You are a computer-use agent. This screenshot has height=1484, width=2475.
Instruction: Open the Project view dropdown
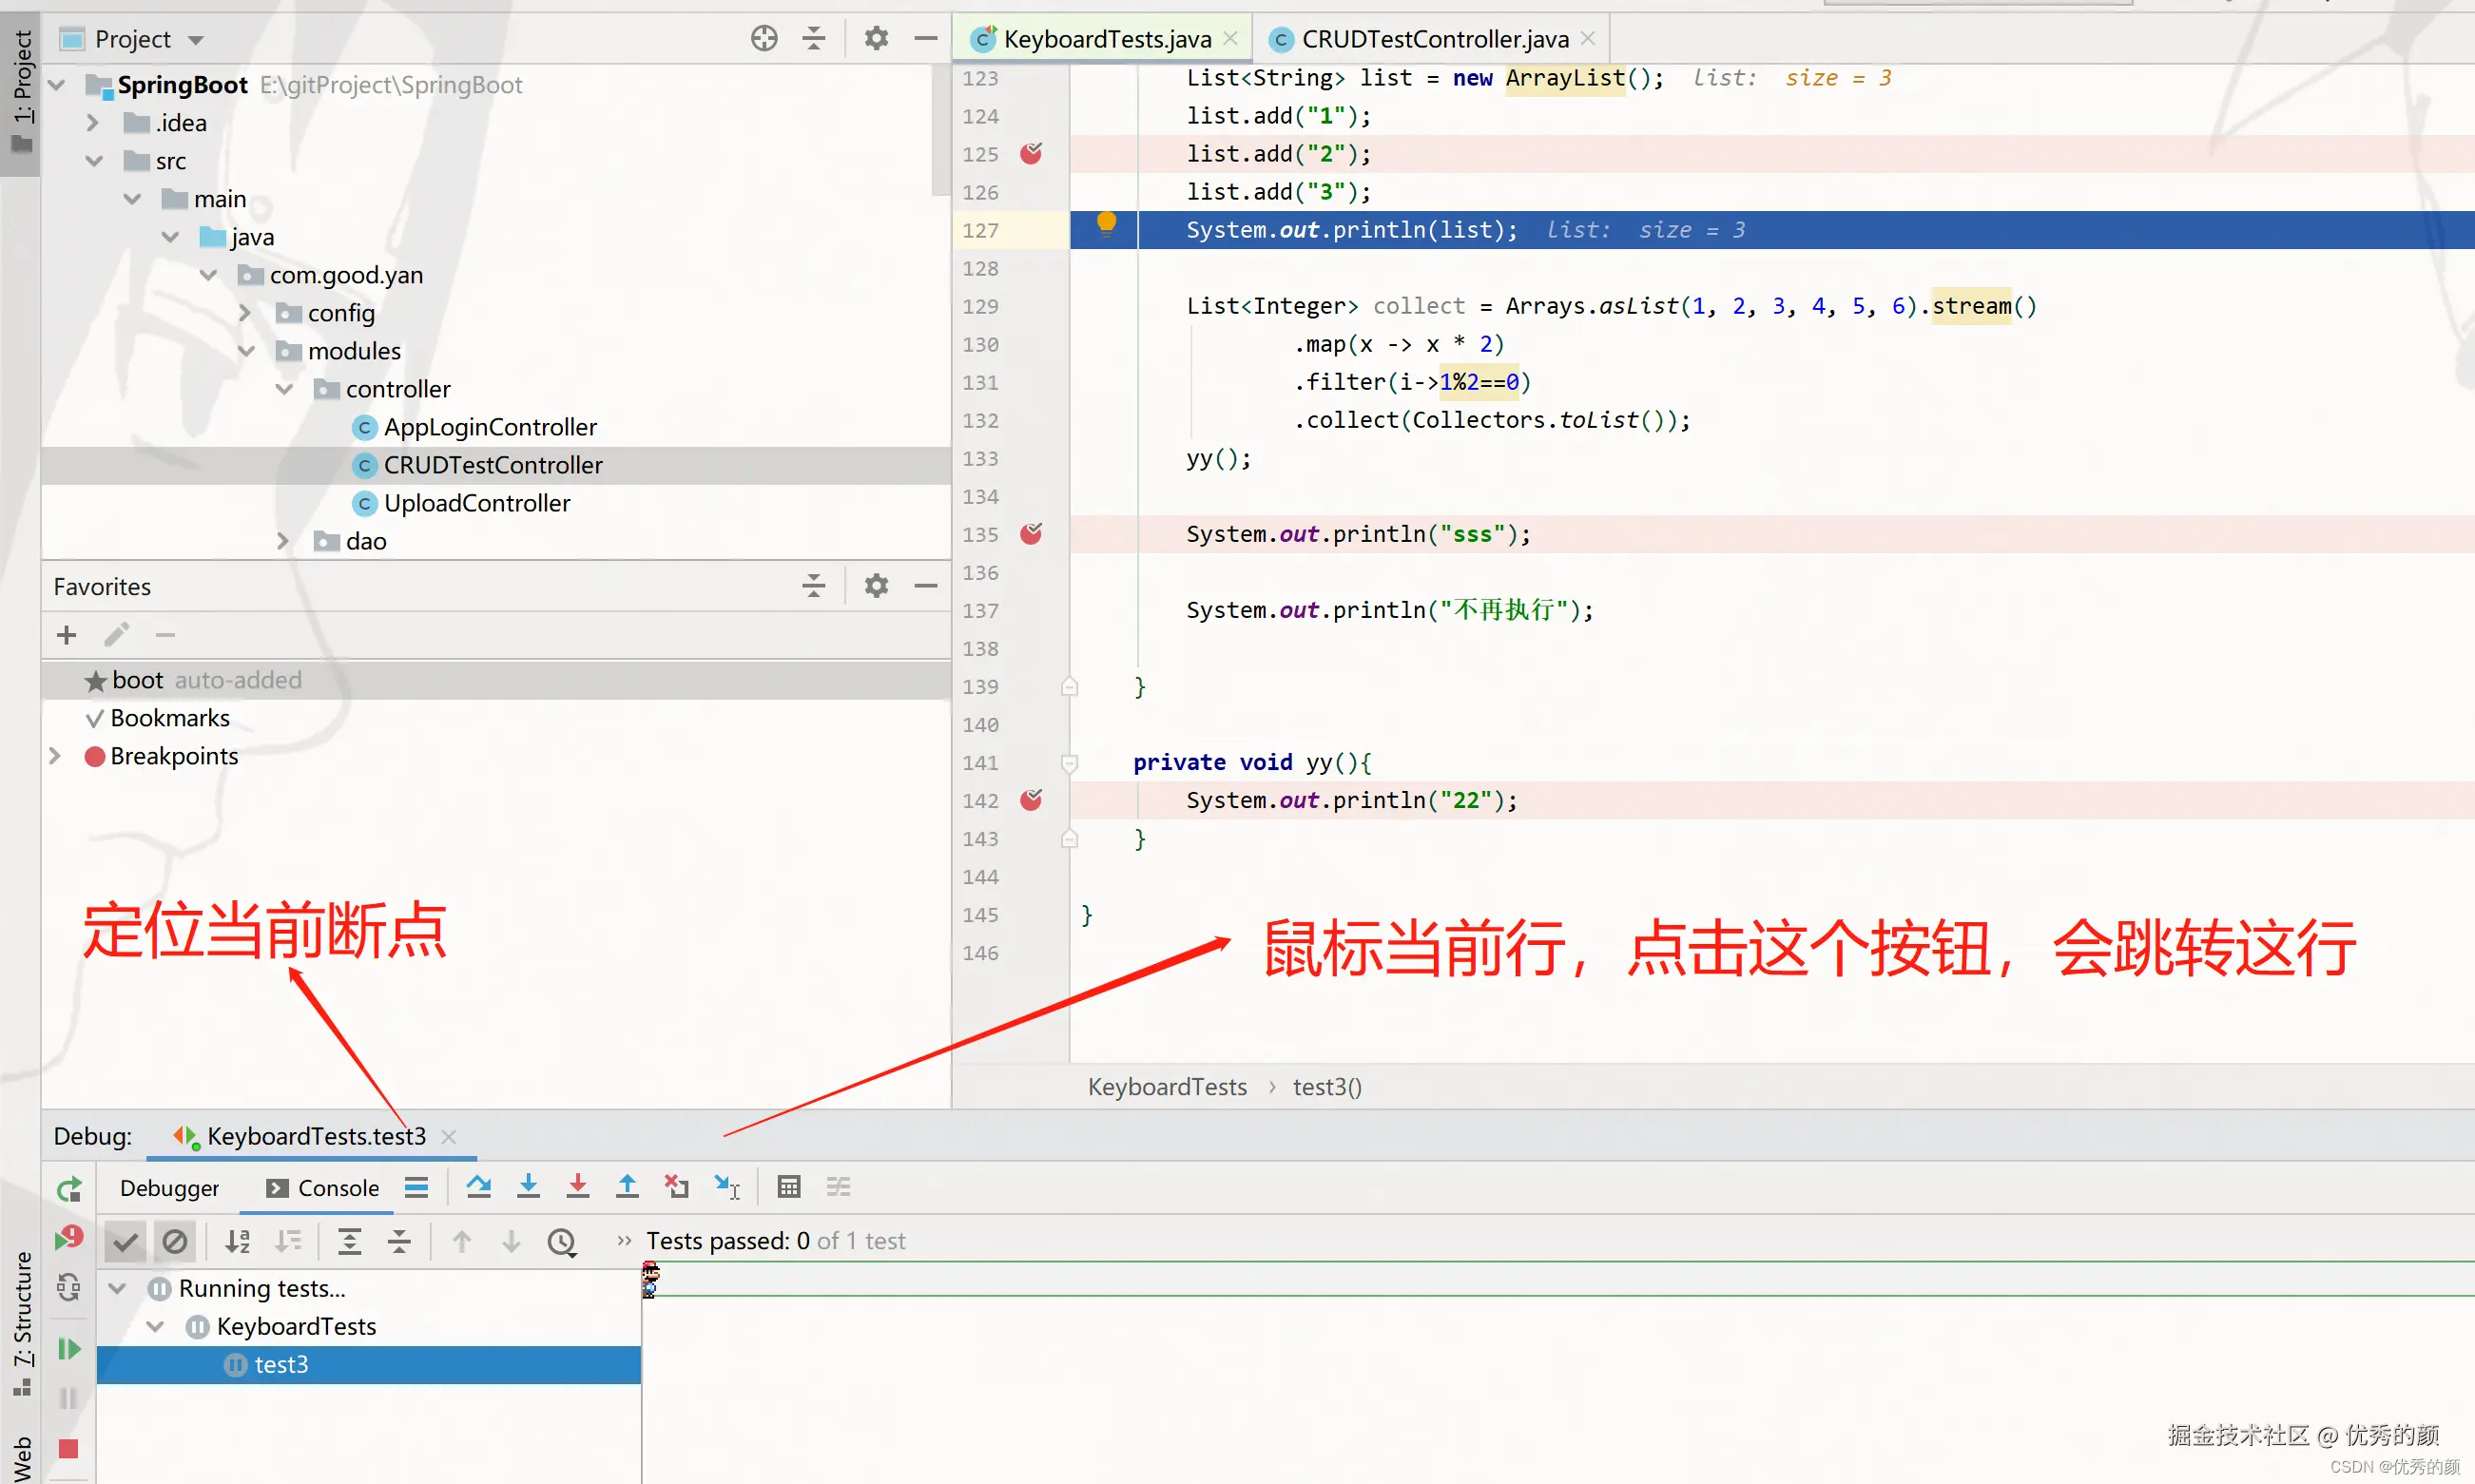(196, 40)
